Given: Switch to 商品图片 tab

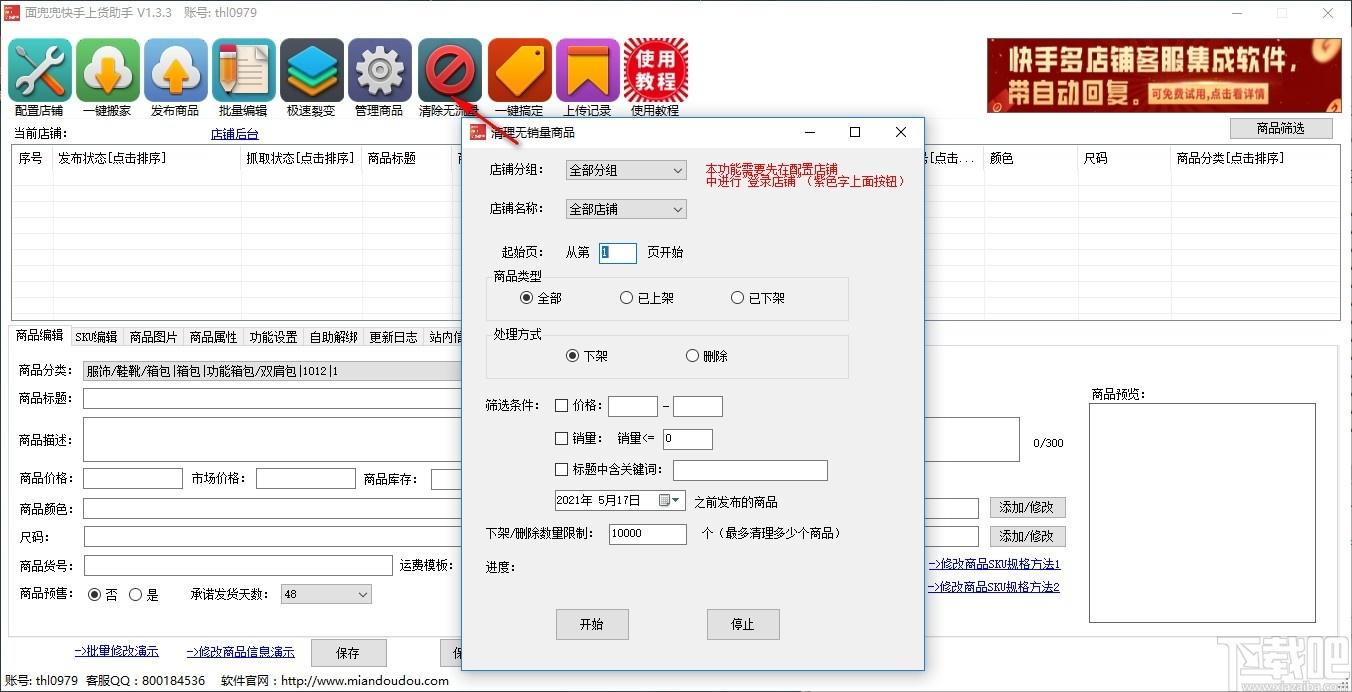Looking at the screenshot, I should coord(153,337).
